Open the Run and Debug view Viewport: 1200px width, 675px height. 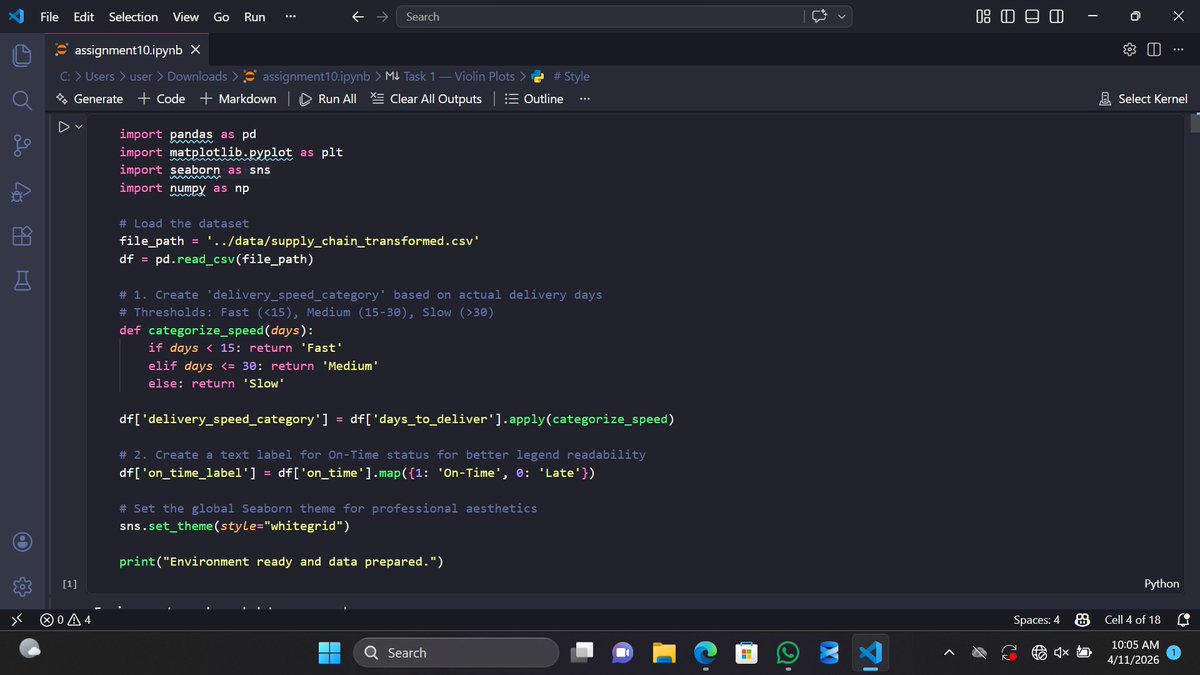coord(22,192)
